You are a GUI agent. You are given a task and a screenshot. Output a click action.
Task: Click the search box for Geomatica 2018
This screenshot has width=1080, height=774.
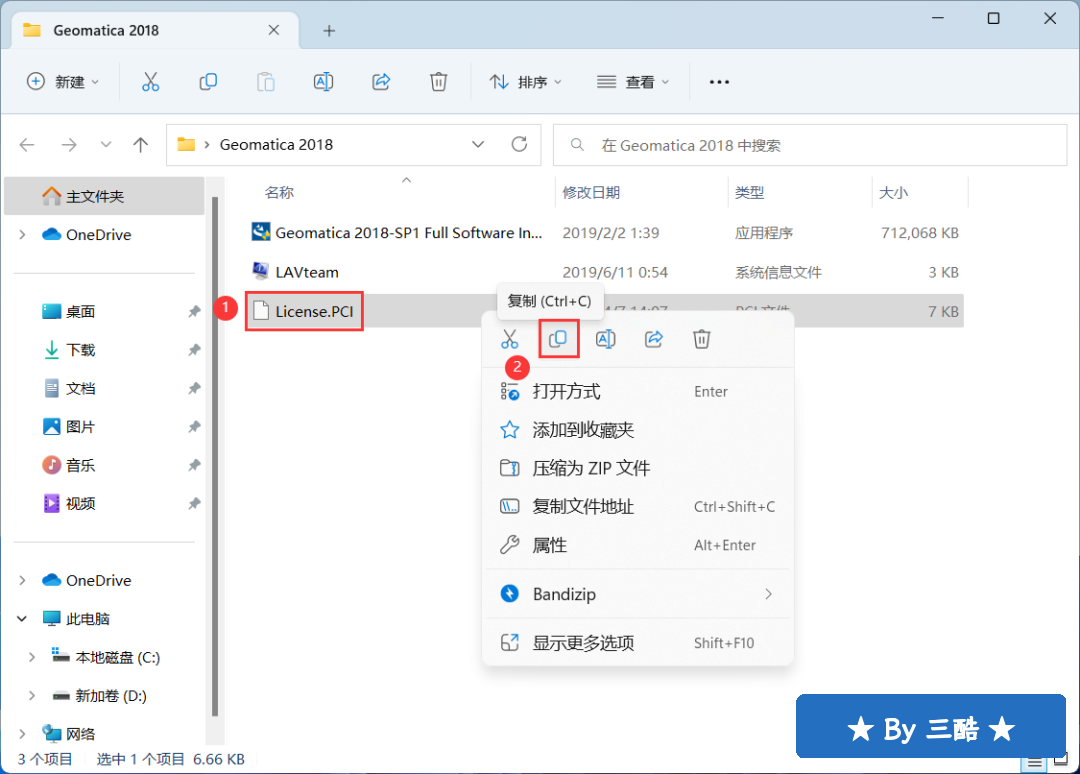point(810,145)
